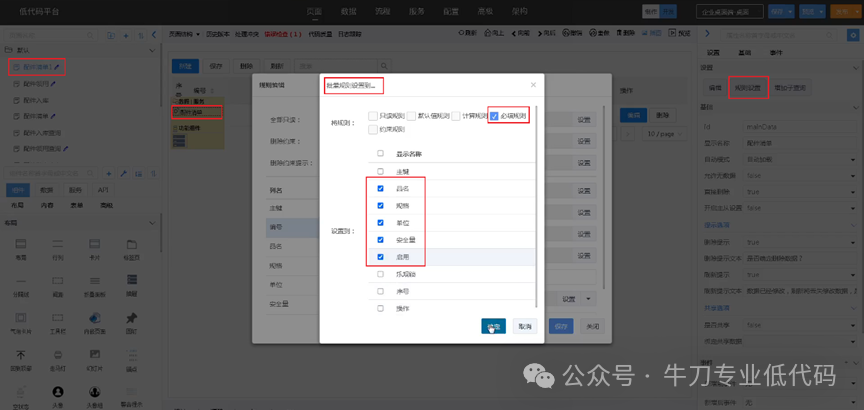Toggle the 显示名称 select-all checkbox
The width and height of the screenshot is (864, 410).
(380, 154)
